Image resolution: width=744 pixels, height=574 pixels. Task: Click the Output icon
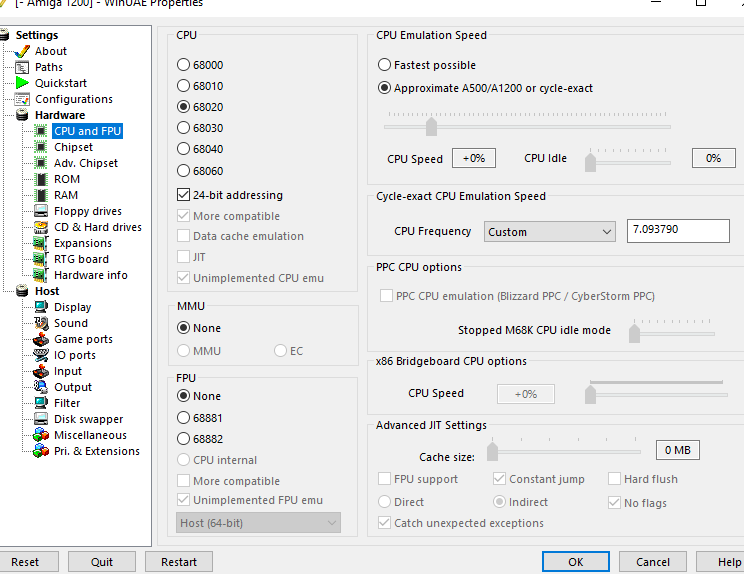pyautogui.click(x=41, y=387)
